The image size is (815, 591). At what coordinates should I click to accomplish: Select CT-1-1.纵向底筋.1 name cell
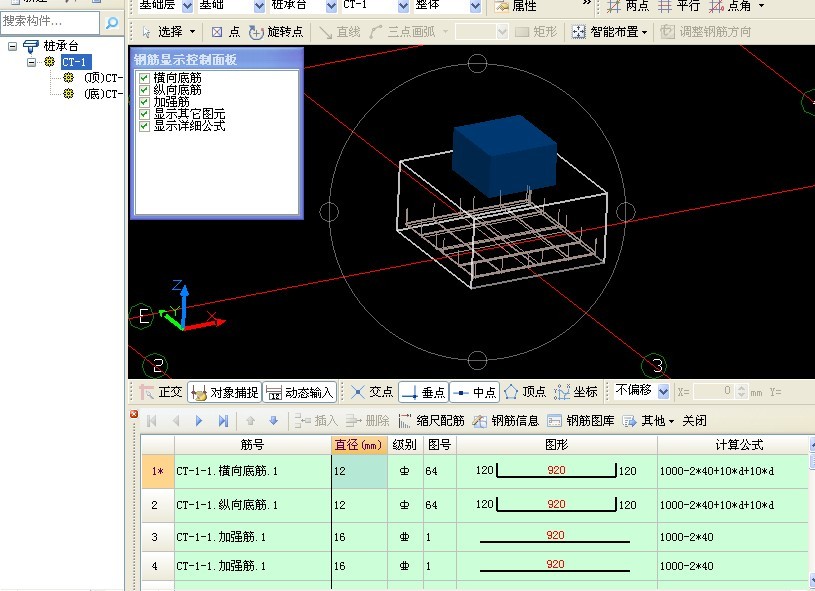pos(253,505)
